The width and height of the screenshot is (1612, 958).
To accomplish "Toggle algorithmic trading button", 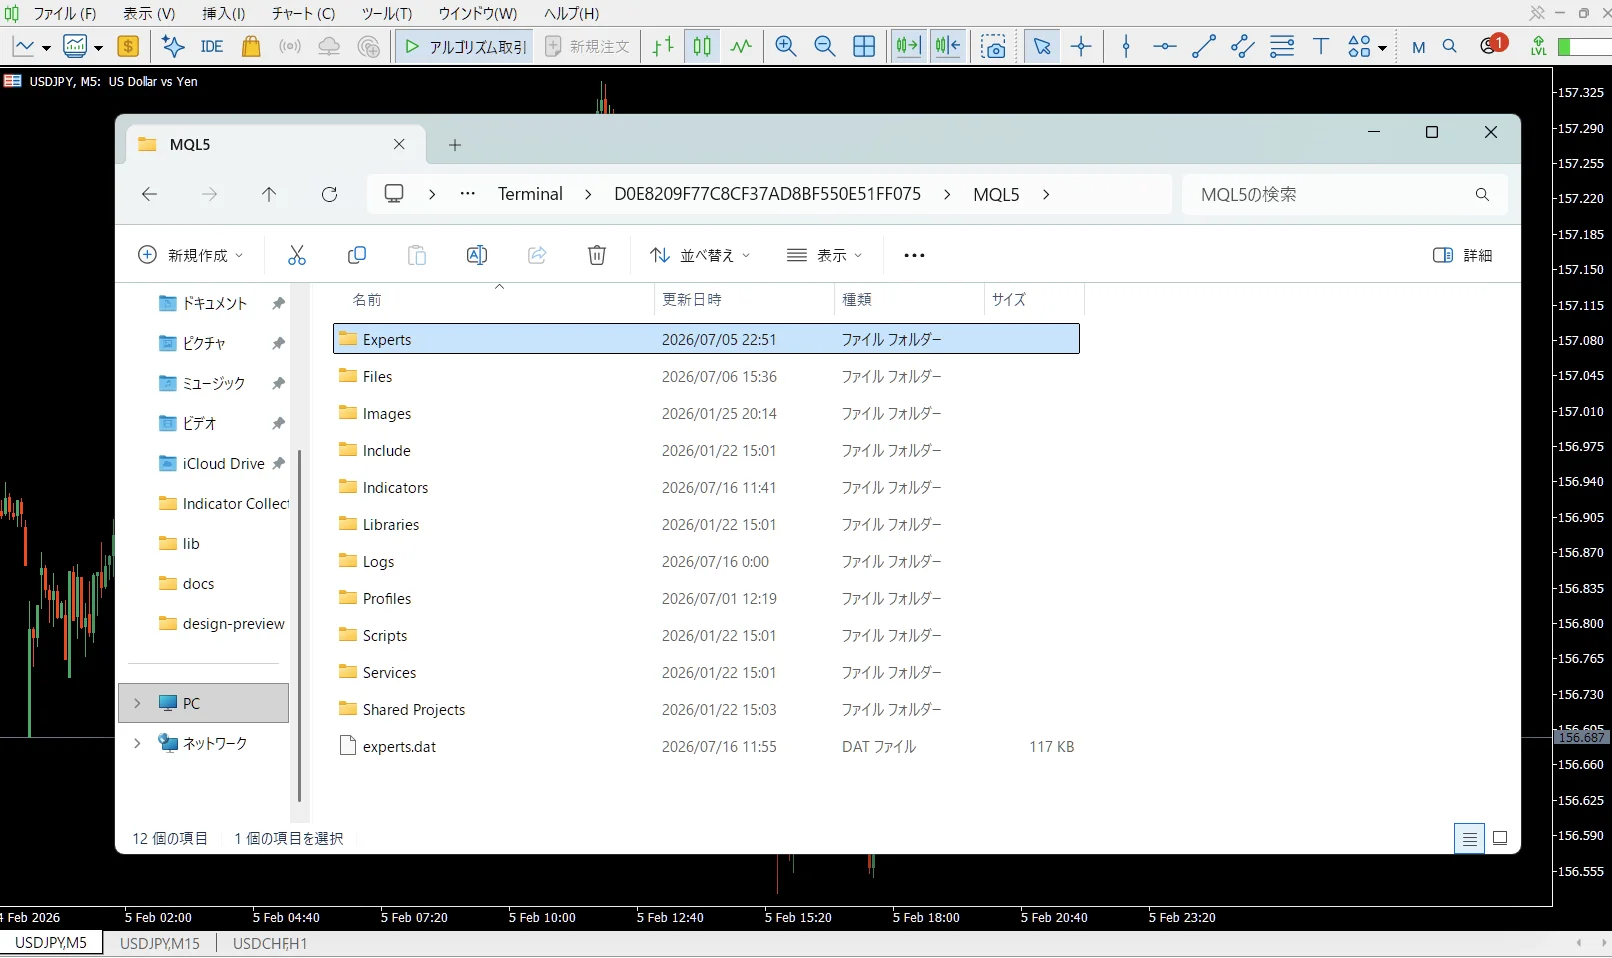I will pyautogui.click(x=465, y=46).
